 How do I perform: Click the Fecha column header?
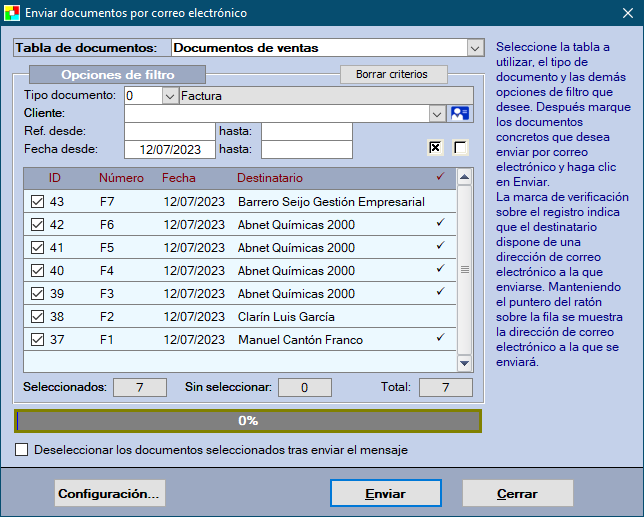pos(179,178)
